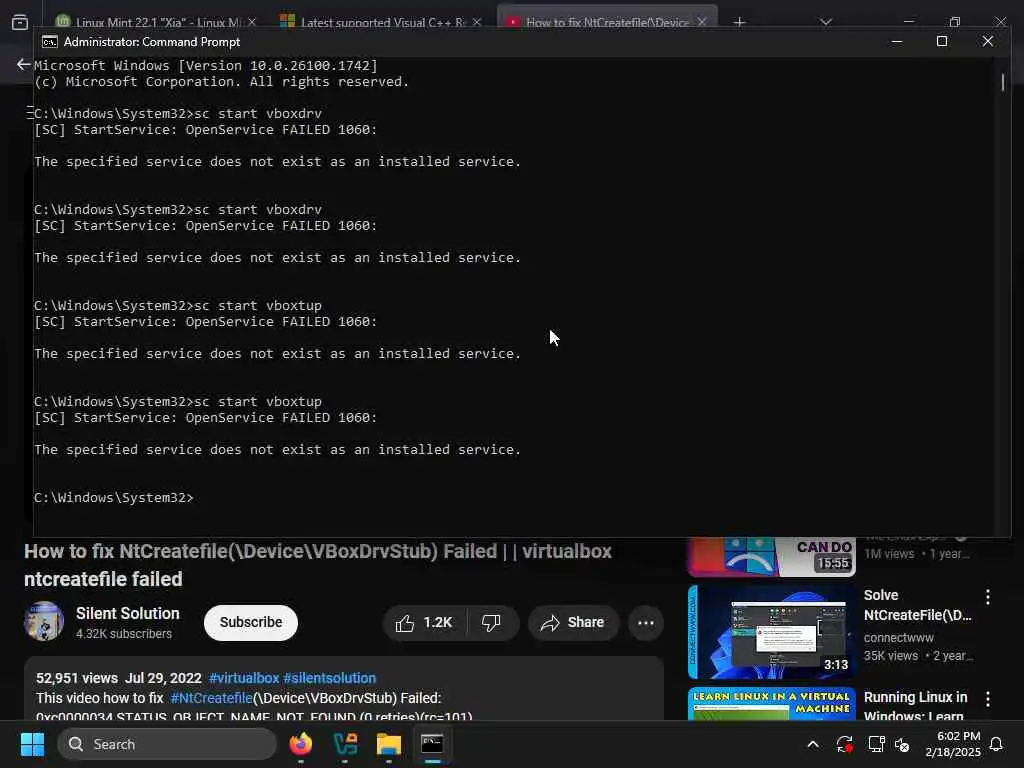Open the VirtualBox taskbar icon
The width and height of the screenshot is (1024, 768).
(345, 744)
